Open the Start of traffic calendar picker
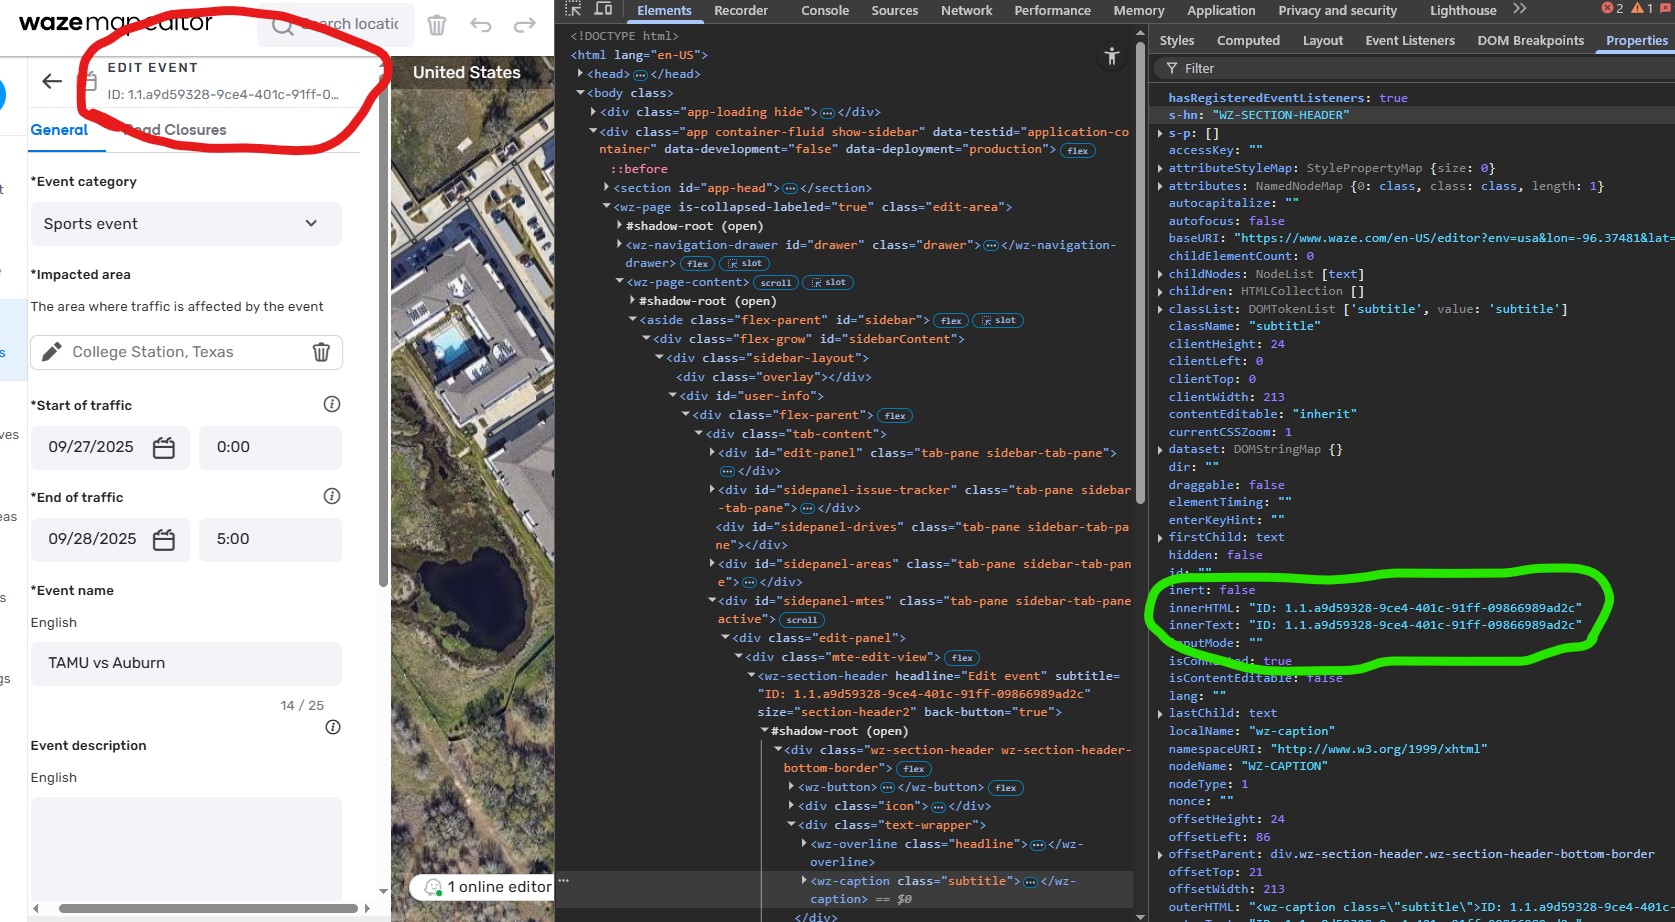This screenshot has height=922, width=1675. [x=164, y=448]
